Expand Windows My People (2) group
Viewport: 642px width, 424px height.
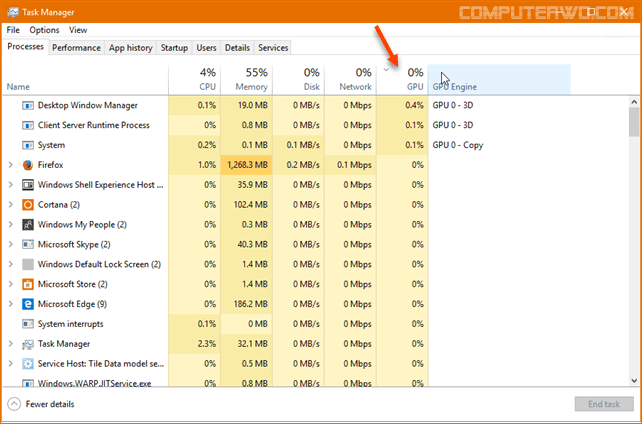[11, 225]
